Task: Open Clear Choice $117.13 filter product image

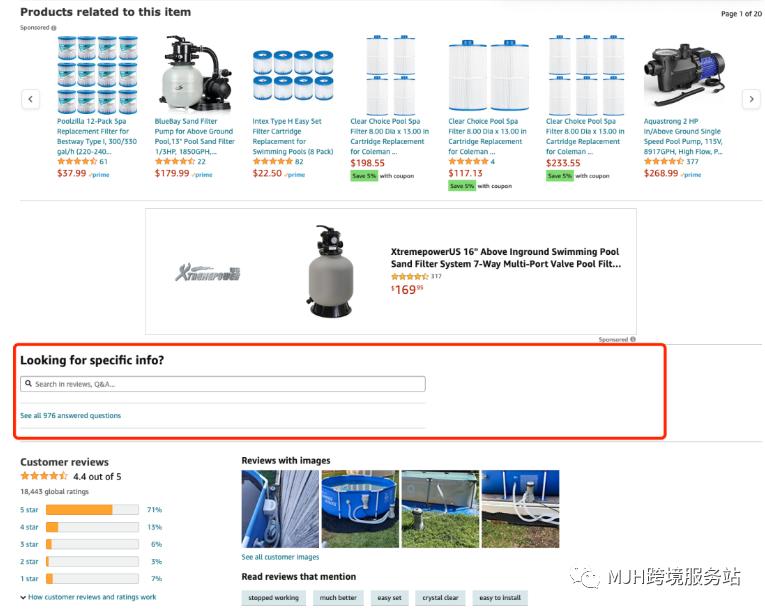Action: tap(488, 76)
